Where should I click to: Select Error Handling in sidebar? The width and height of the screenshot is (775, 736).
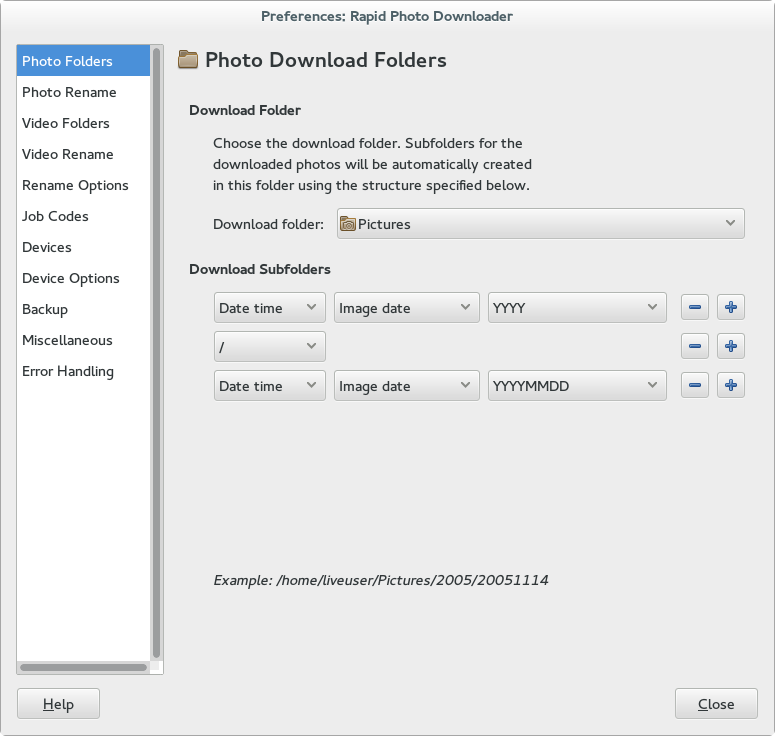click(x=83, y=371)
